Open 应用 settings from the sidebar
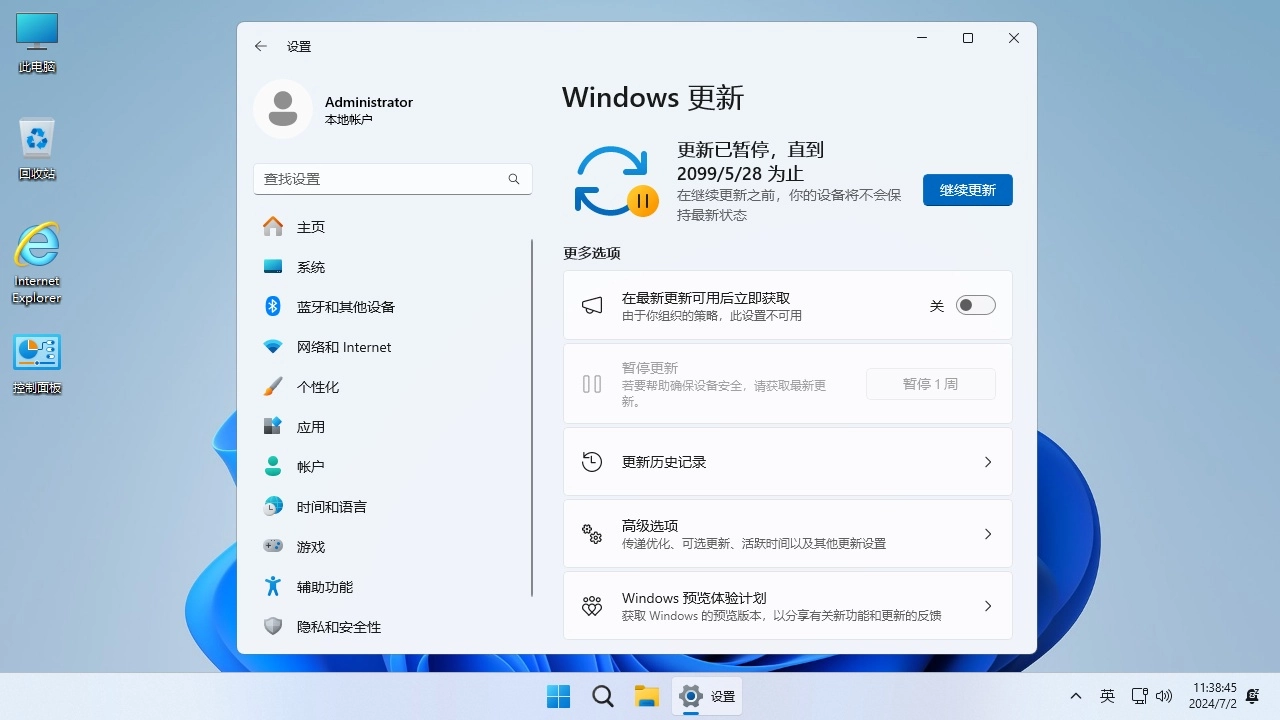 [x=311, y=426]
